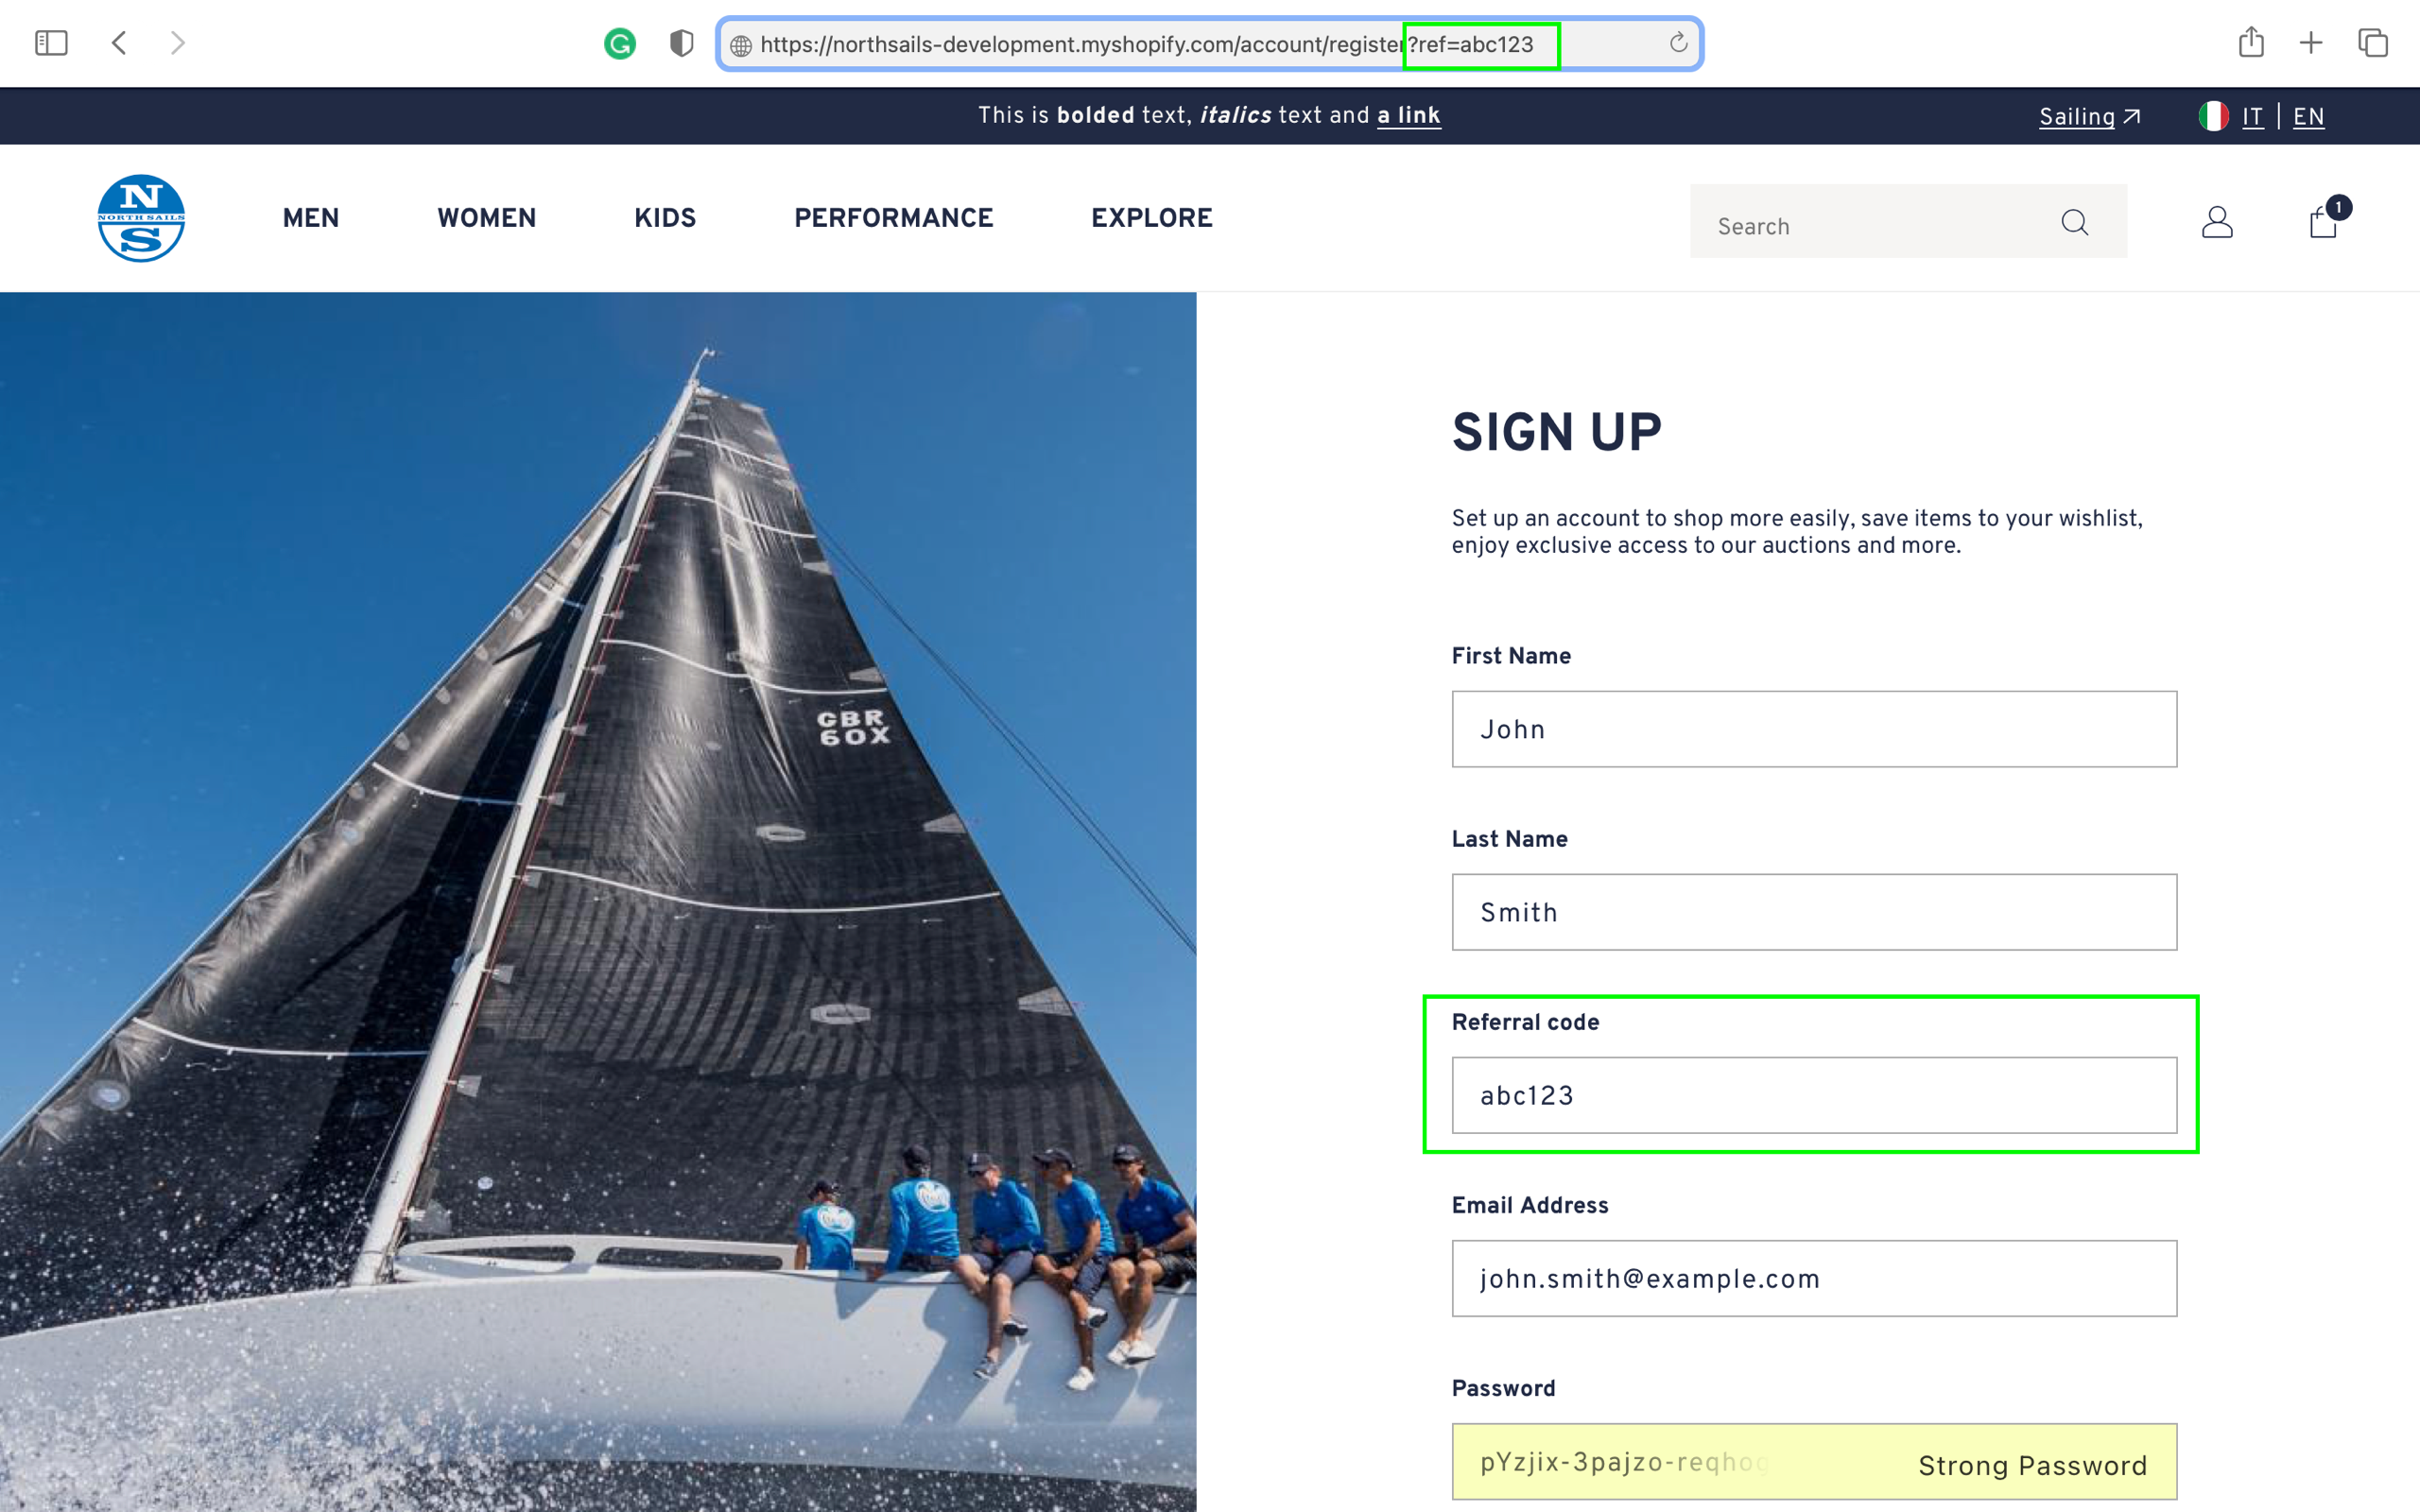Click the browser reload icon

pyautogui.click(x=1676, y=43)
